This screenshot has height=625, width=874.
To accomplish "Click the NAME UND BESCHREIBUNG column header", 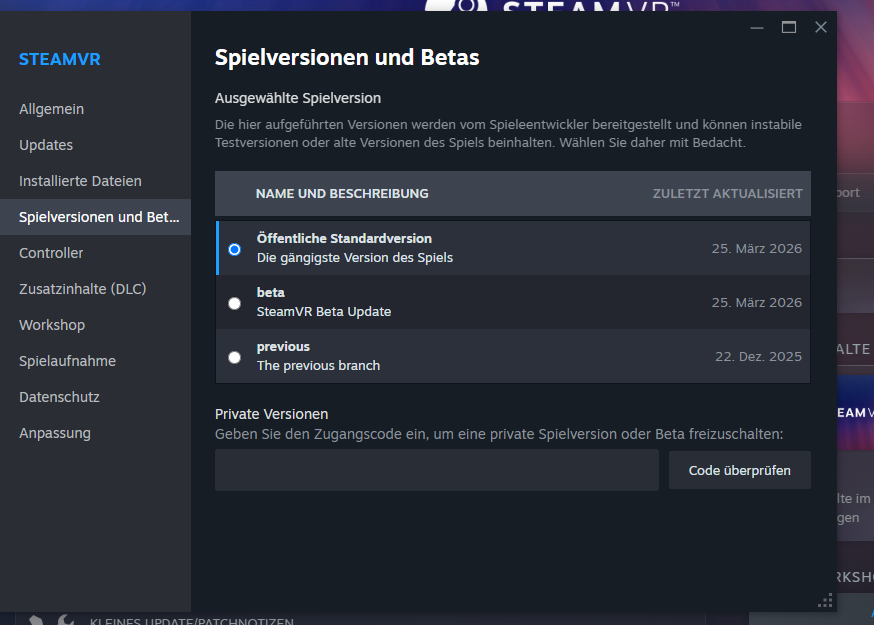I will click(x=342, y=193).
